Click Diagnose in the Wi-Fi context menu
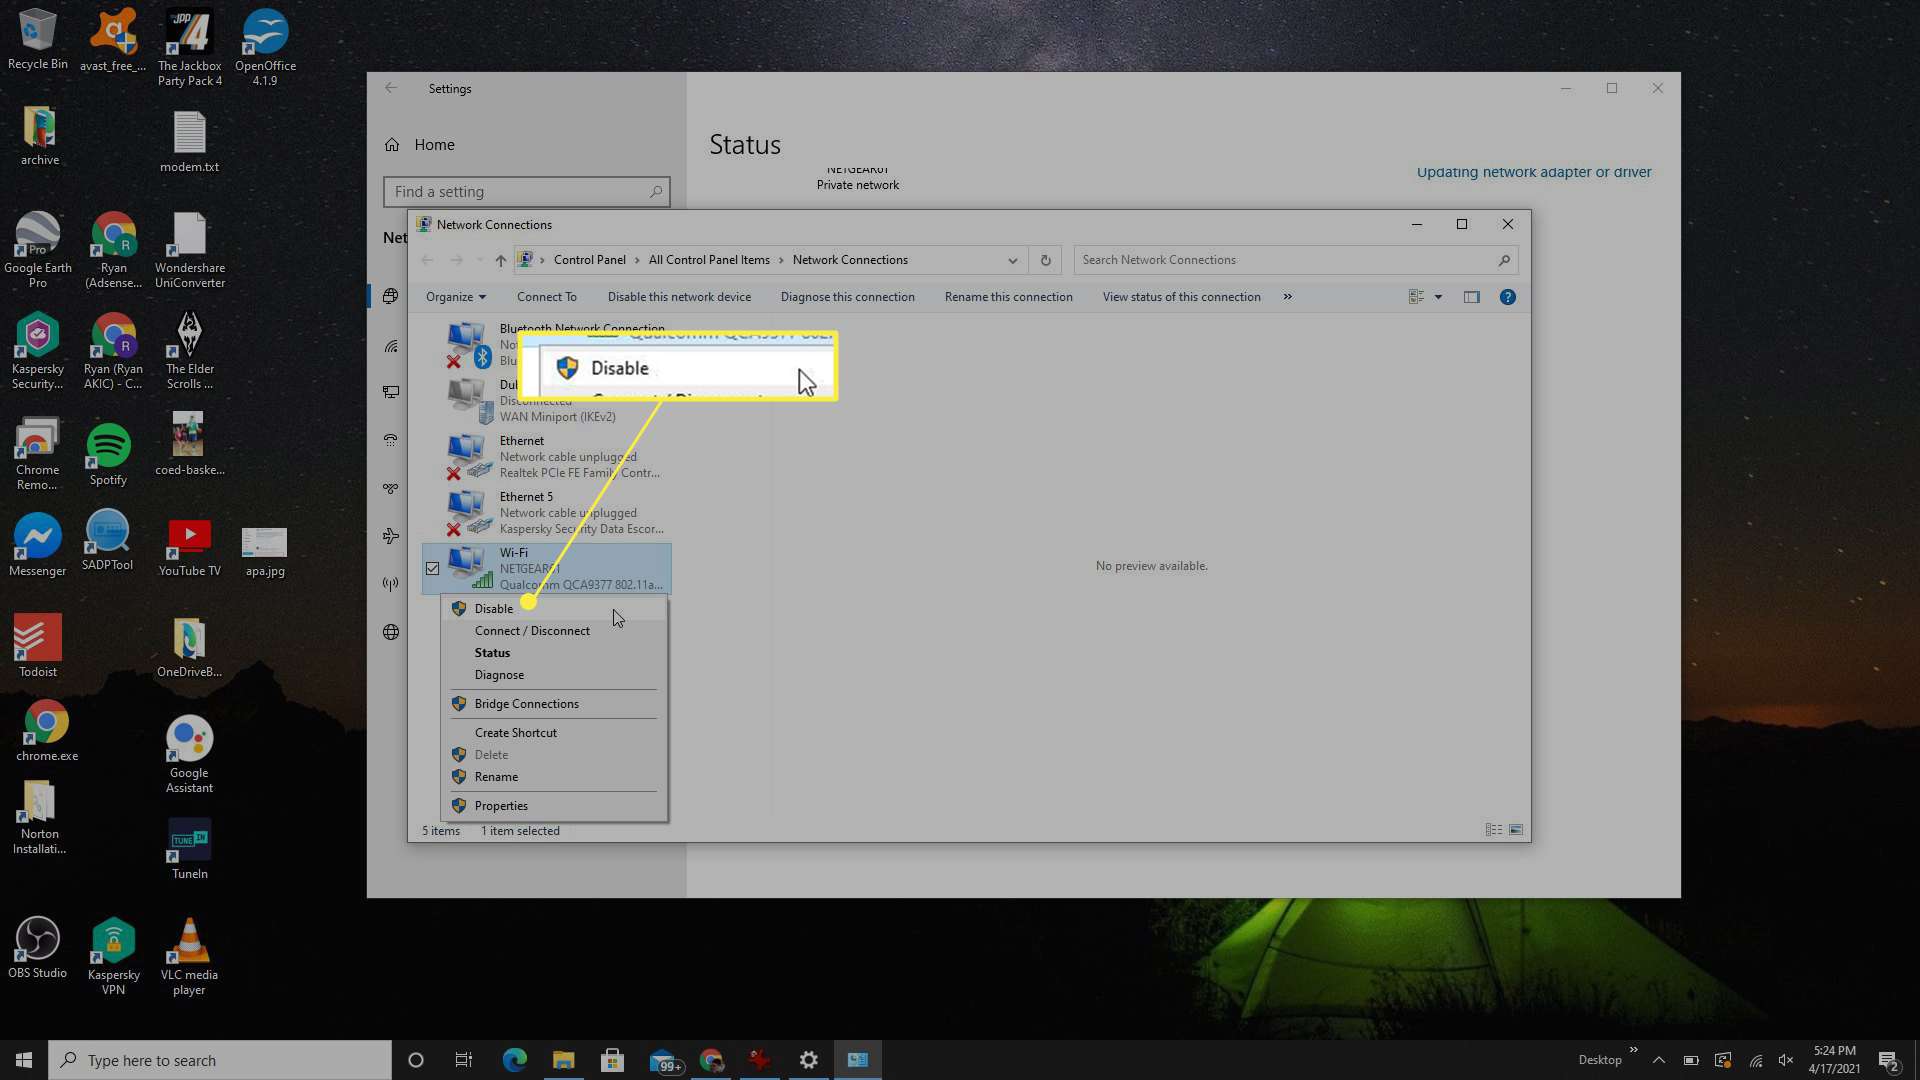1920x1080 pixels. coord(498,674)
